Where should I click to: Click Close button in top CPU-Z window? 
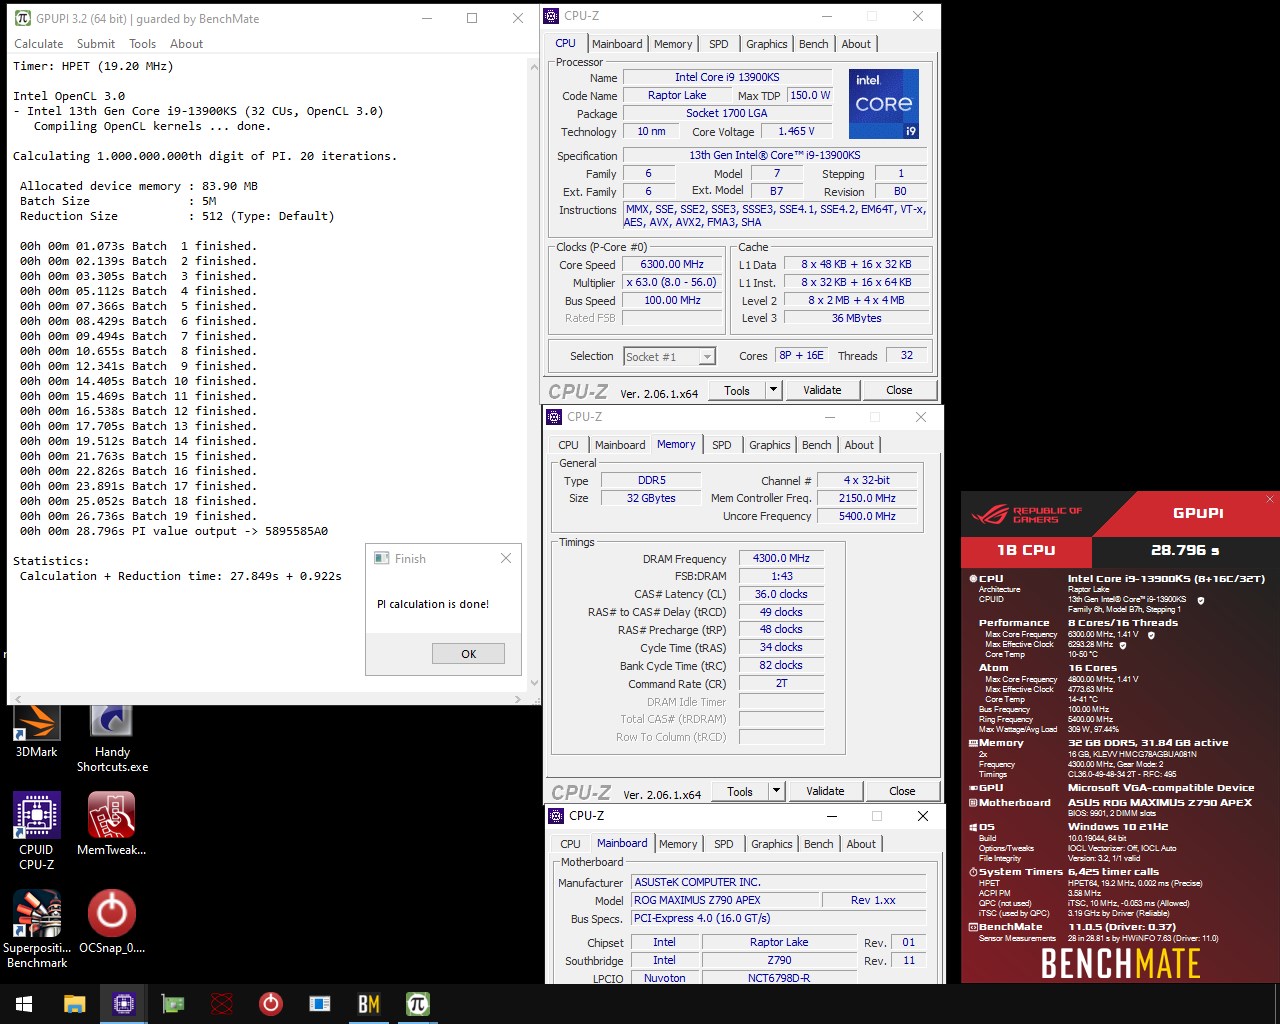[x=899, y=390]
